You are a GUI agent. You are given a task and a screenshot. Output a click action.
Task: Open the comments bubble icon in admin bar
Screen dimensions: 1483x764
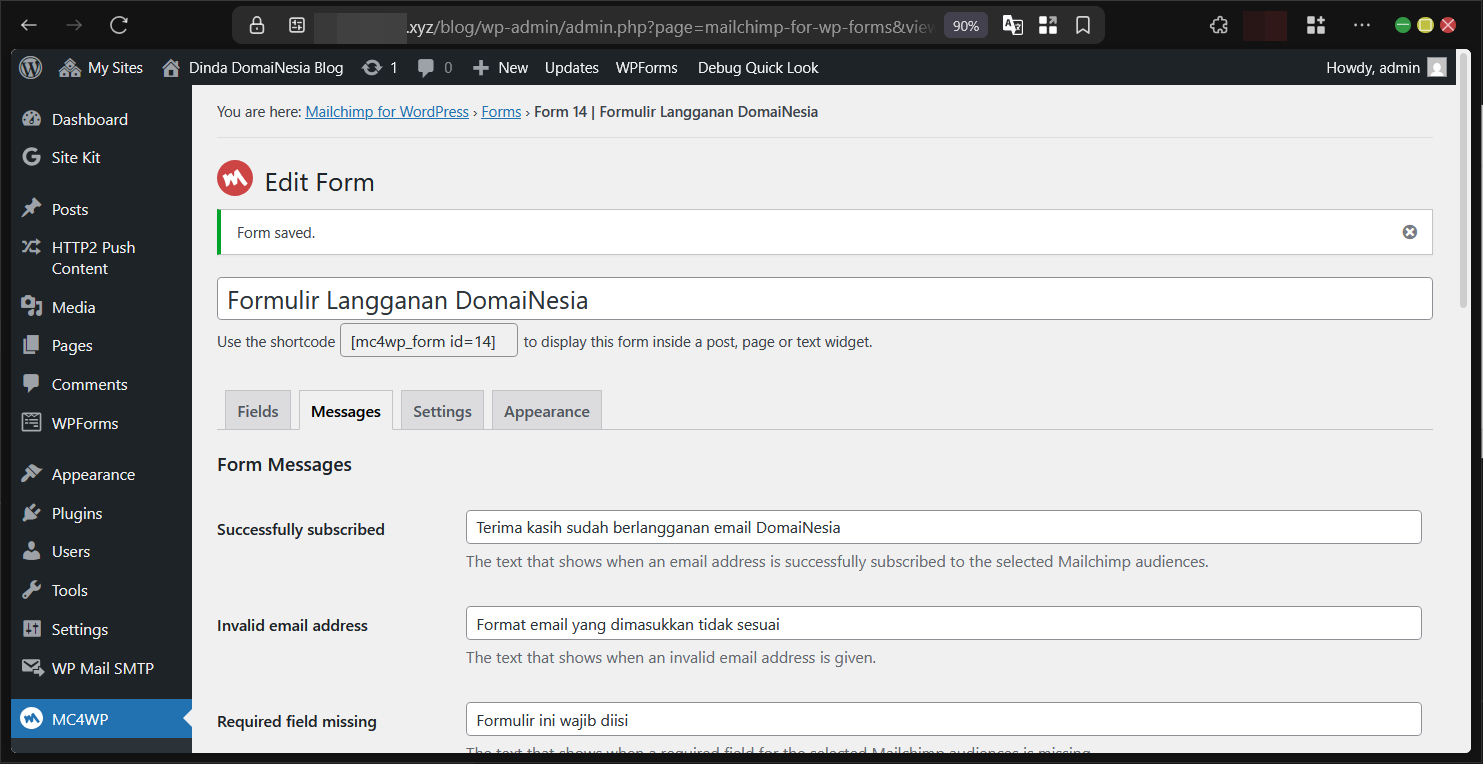coord(428,67)
